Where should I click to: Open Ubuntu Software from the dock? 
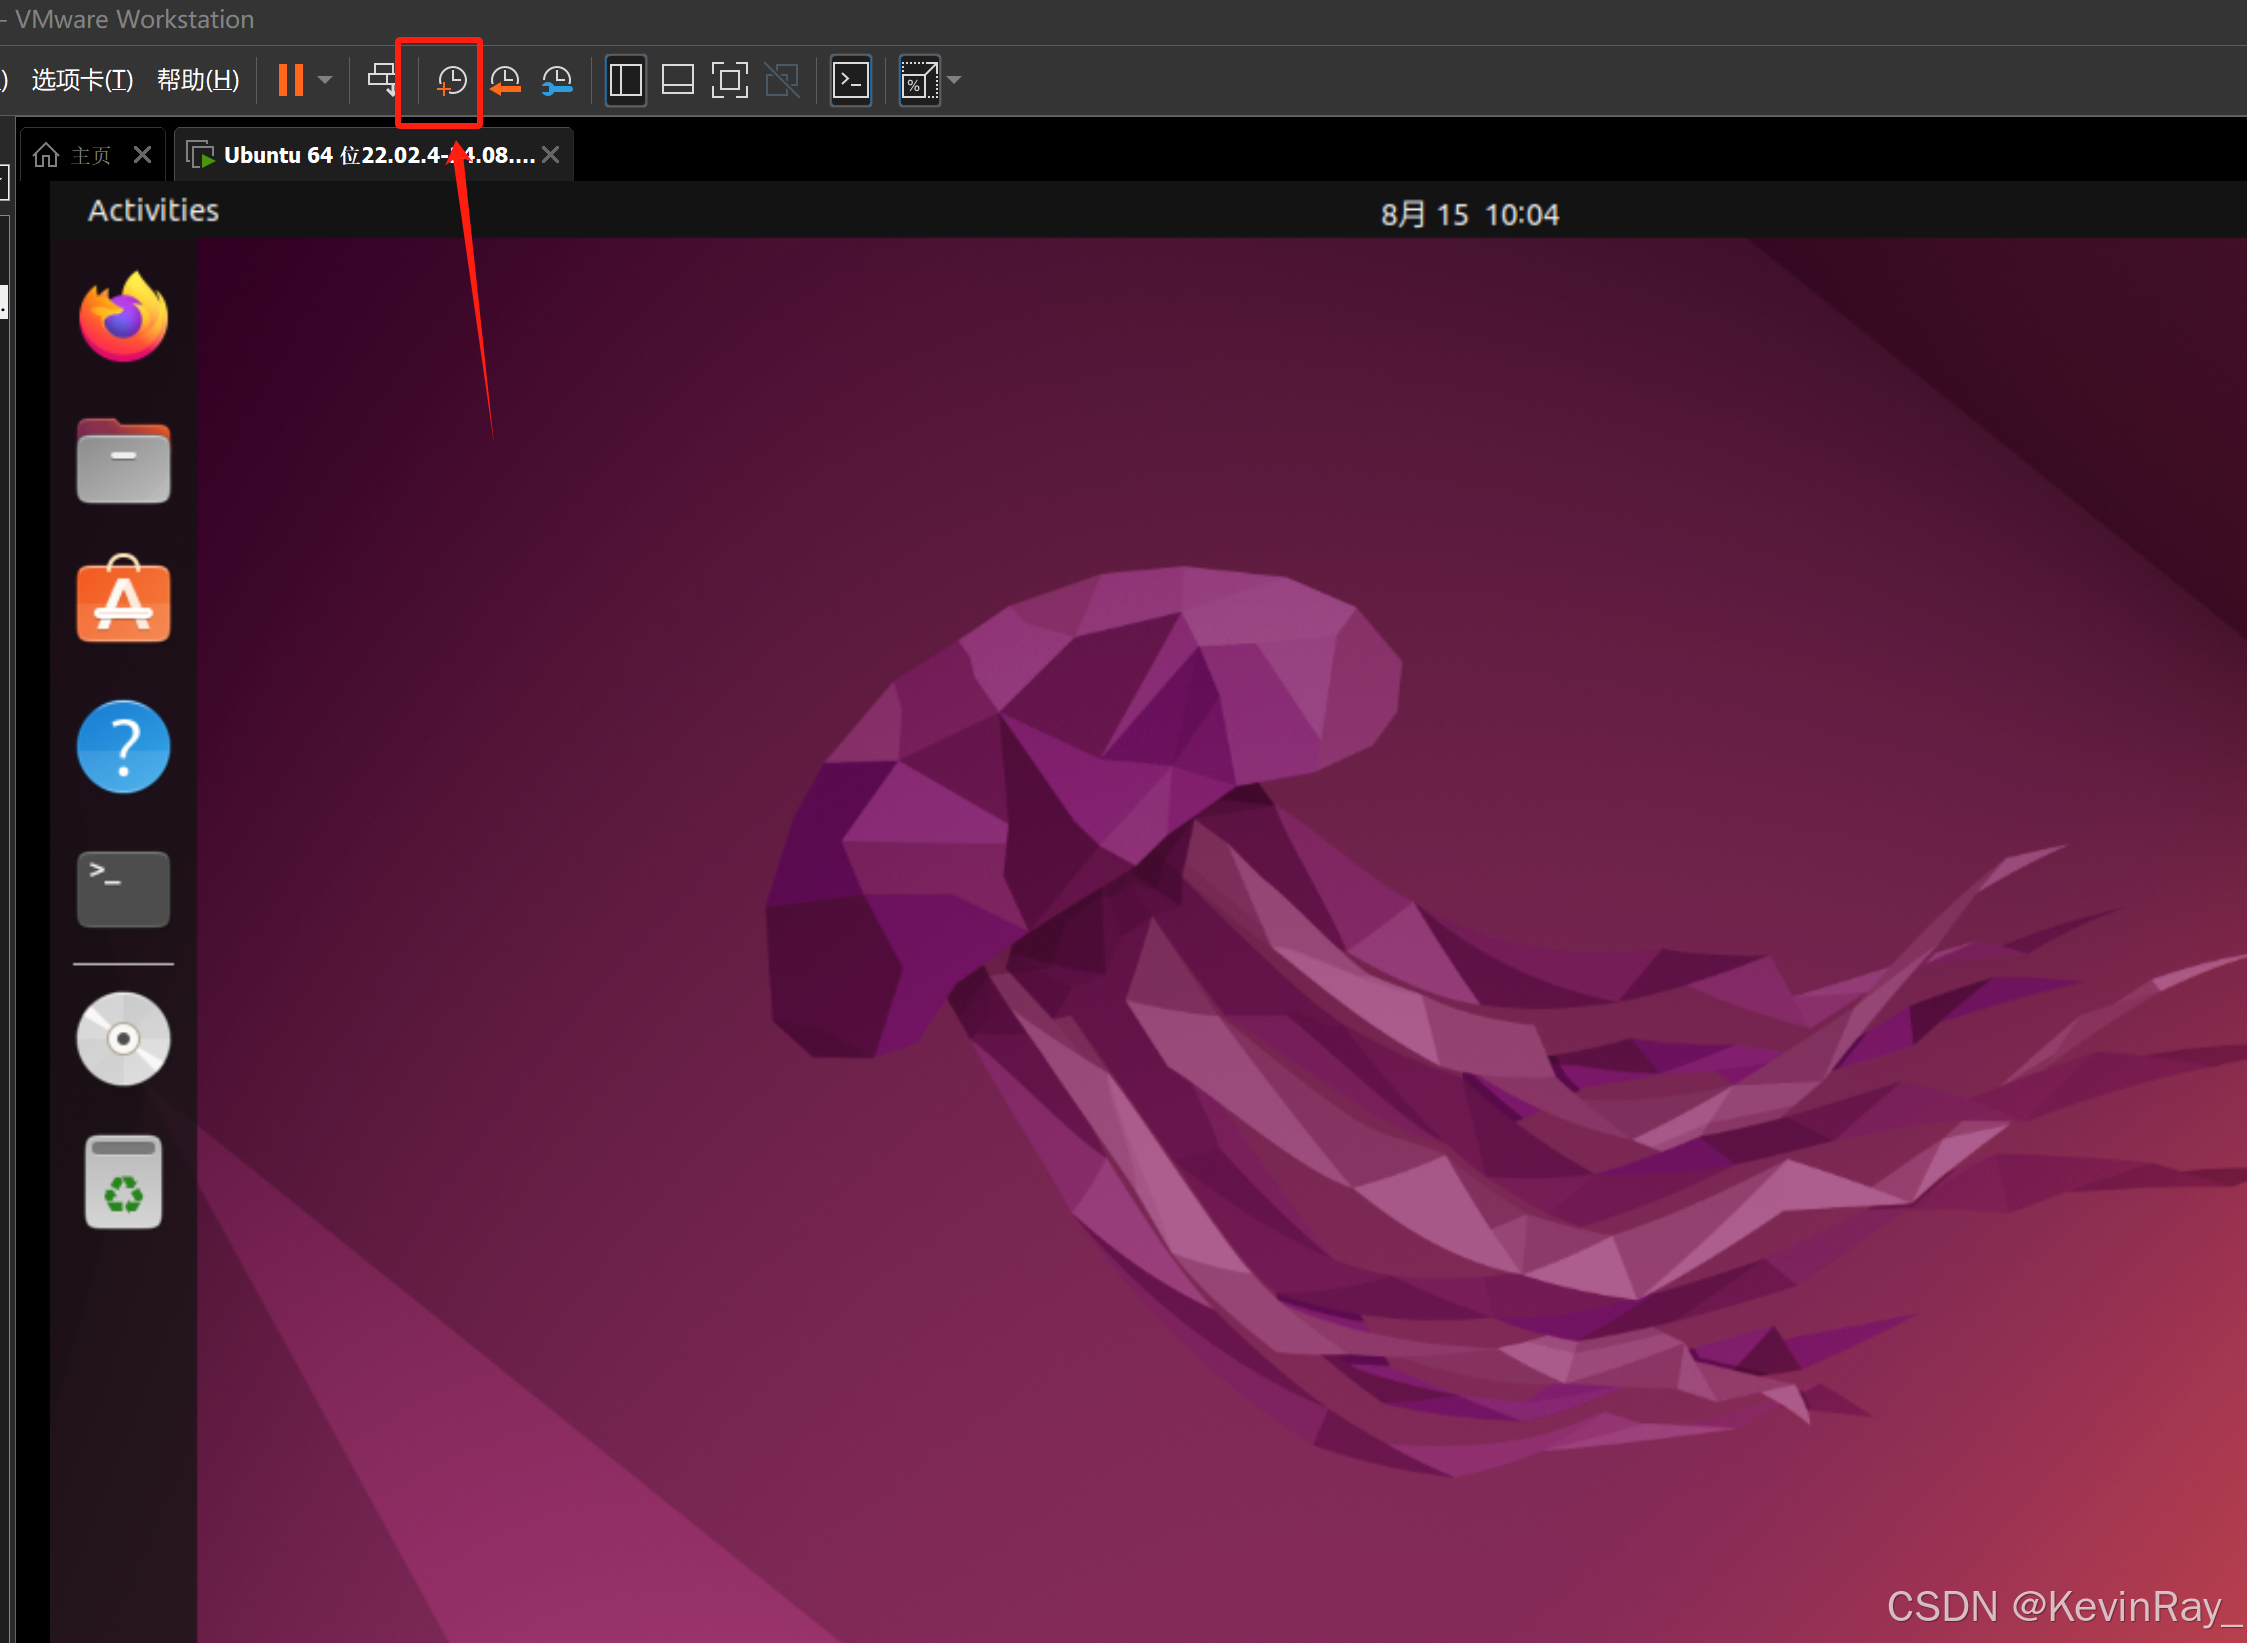pyautogui.click(x=123, y=599)
